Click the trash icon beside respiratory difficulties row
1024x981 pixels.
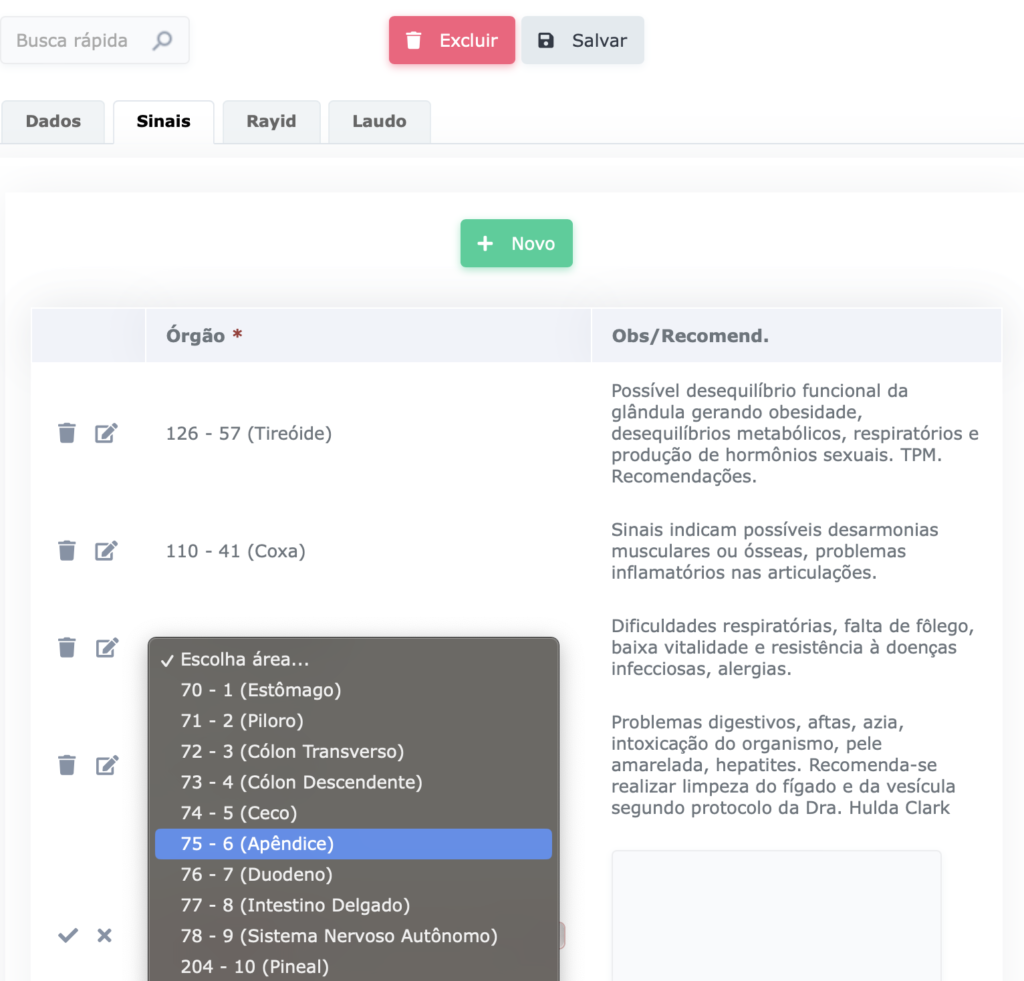[x=67, y=647]
